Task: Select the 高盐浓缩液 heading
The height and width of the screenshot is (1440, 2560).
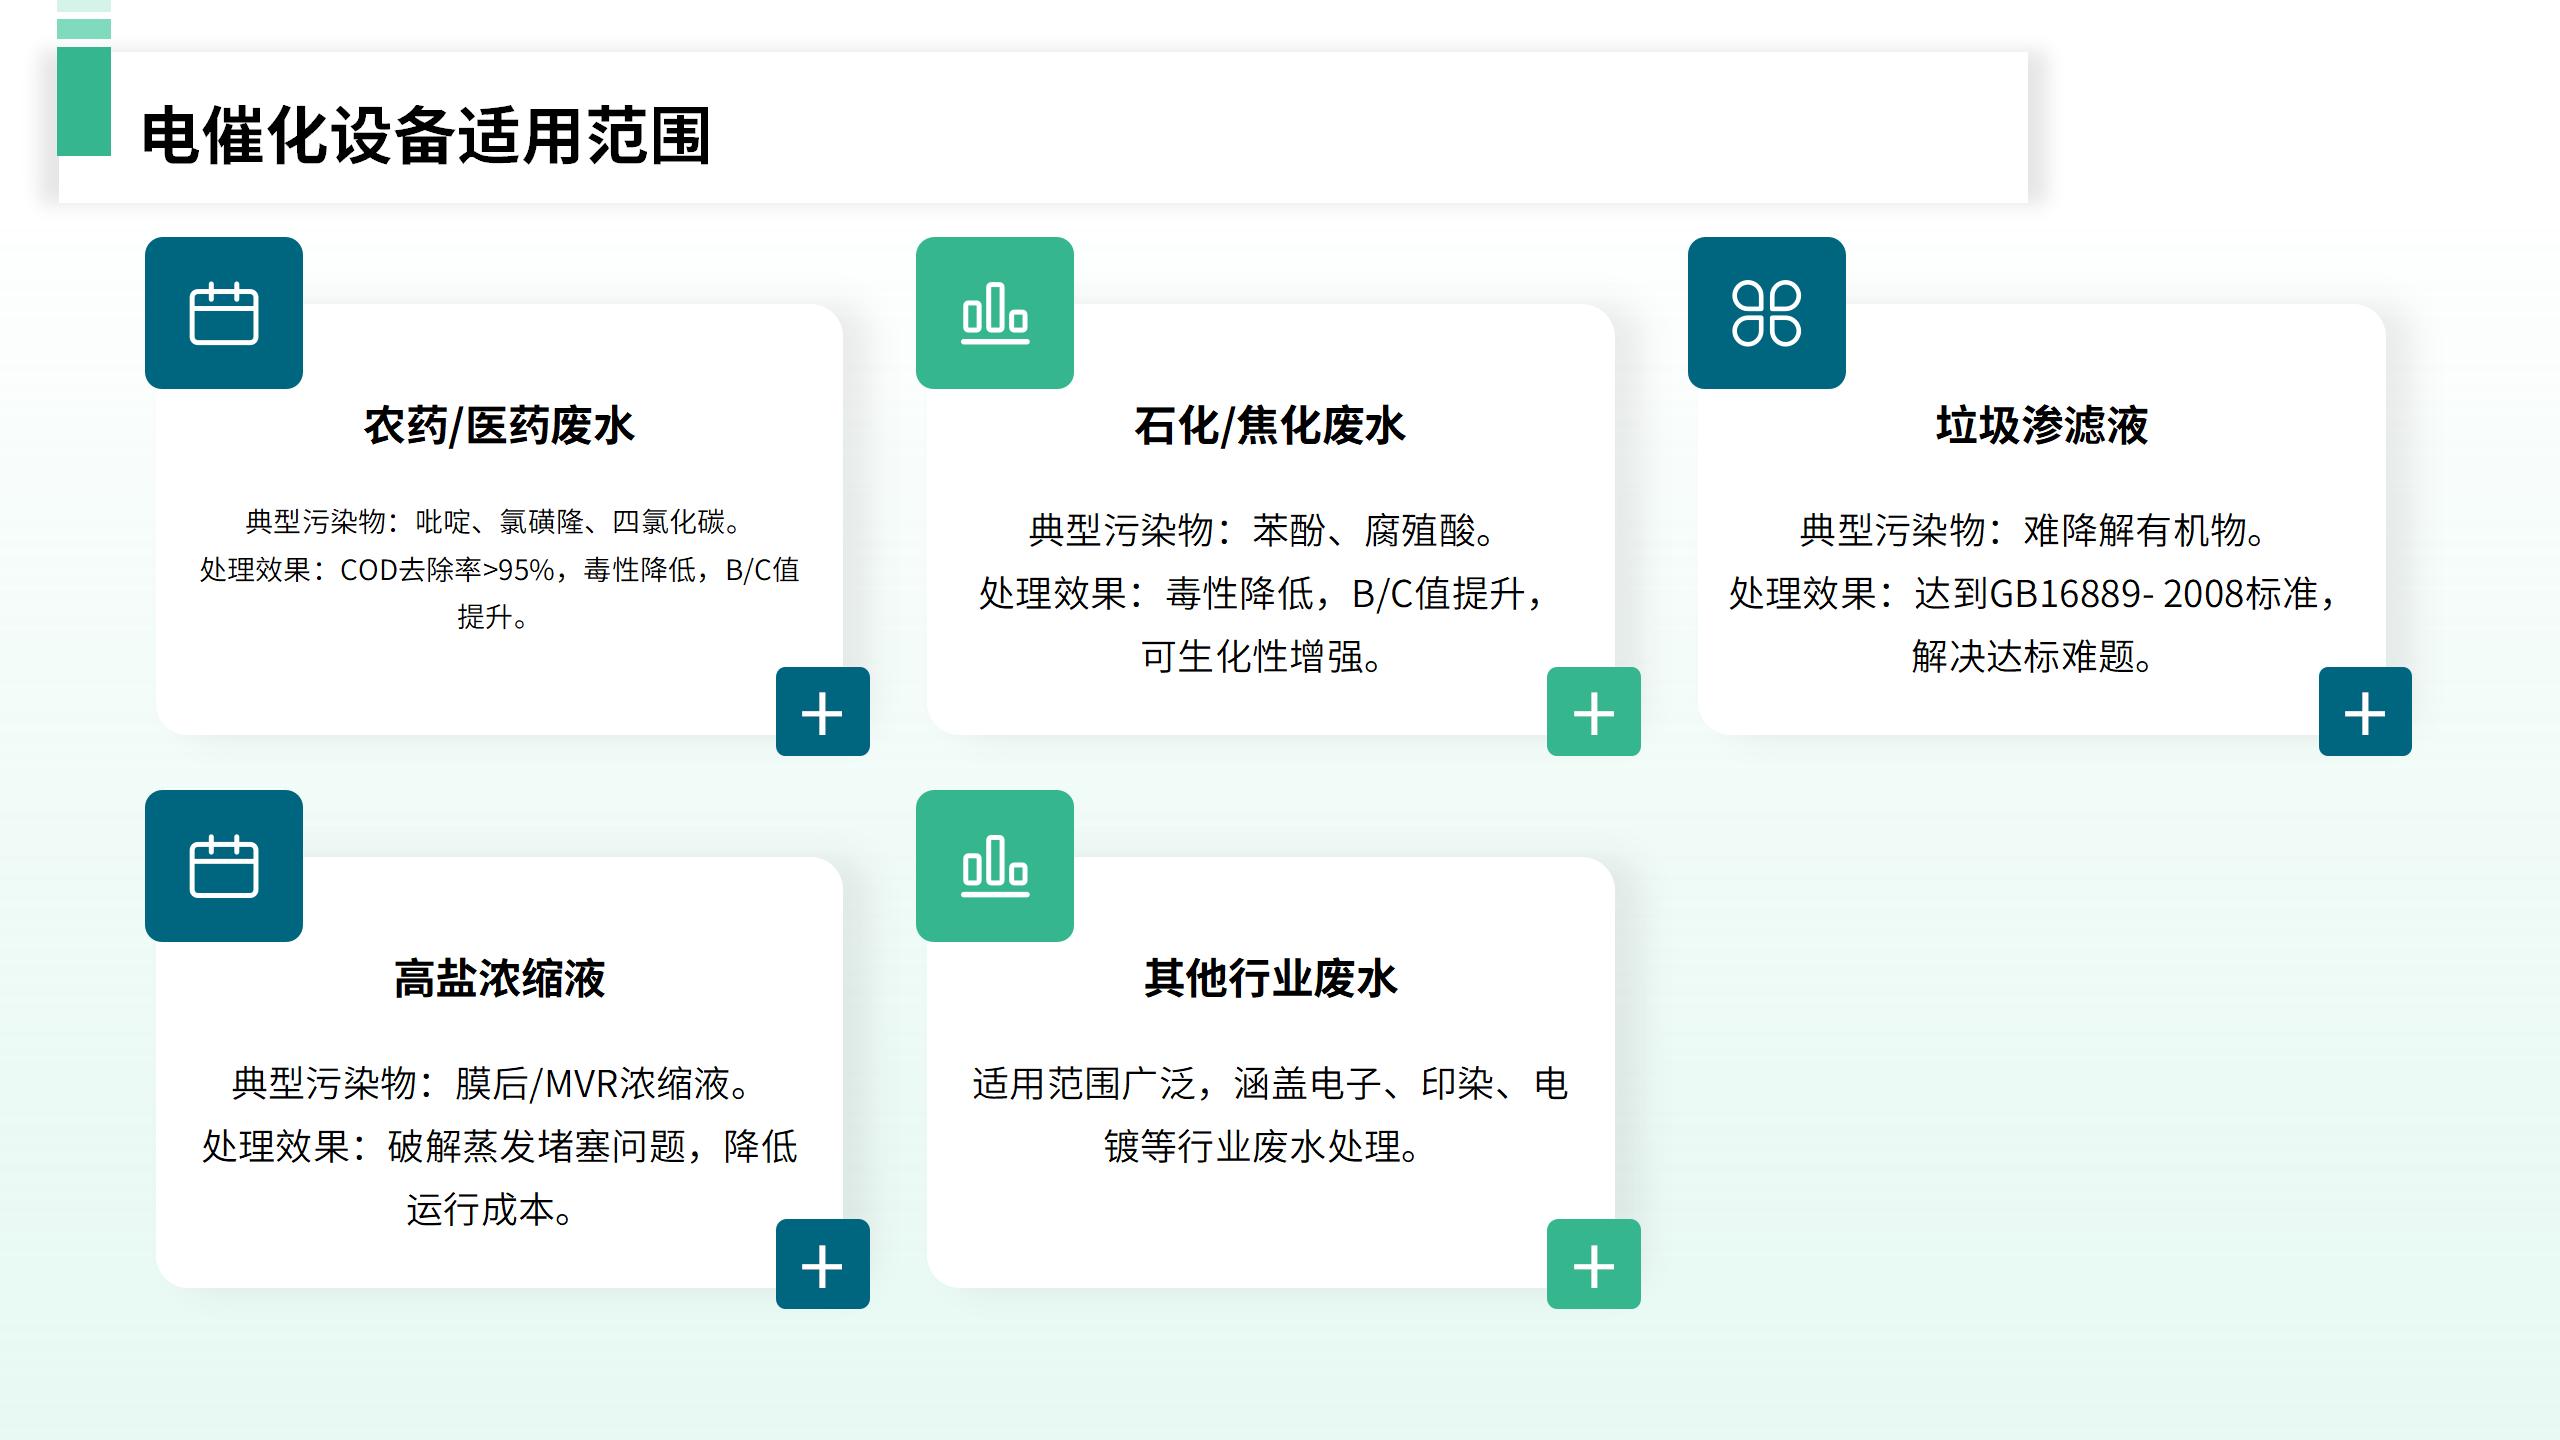Action: pyautogui.click(x=499, y=979)
